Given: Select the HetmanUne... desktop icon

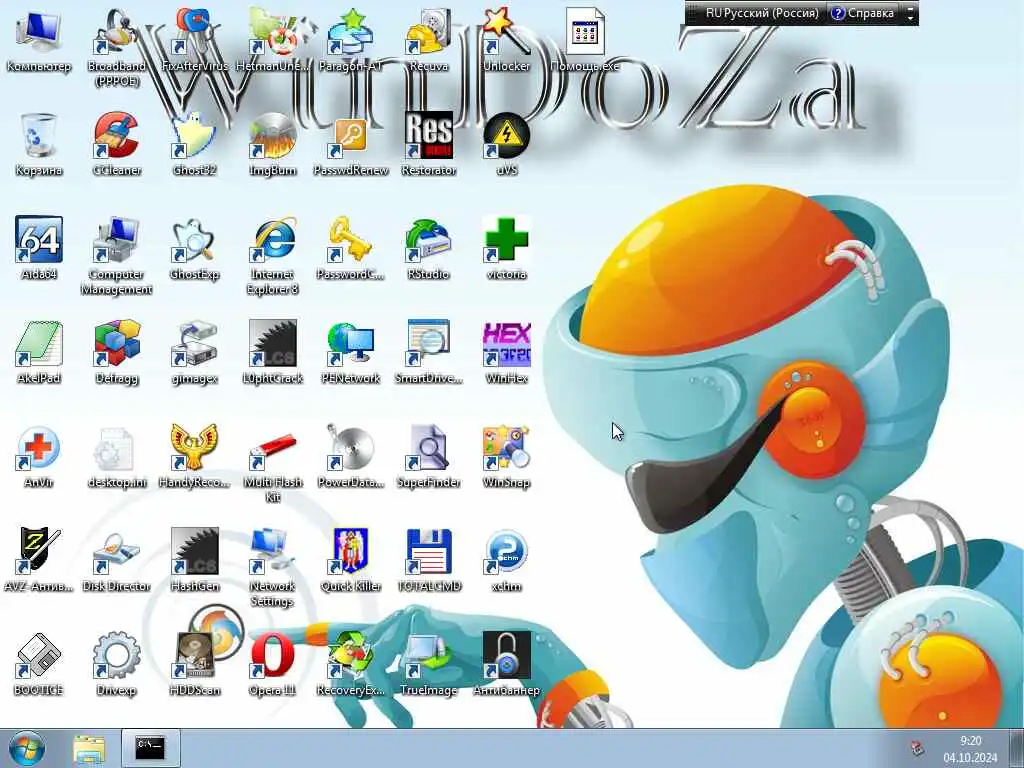Looking at the screenshot, I should point(272,39).
